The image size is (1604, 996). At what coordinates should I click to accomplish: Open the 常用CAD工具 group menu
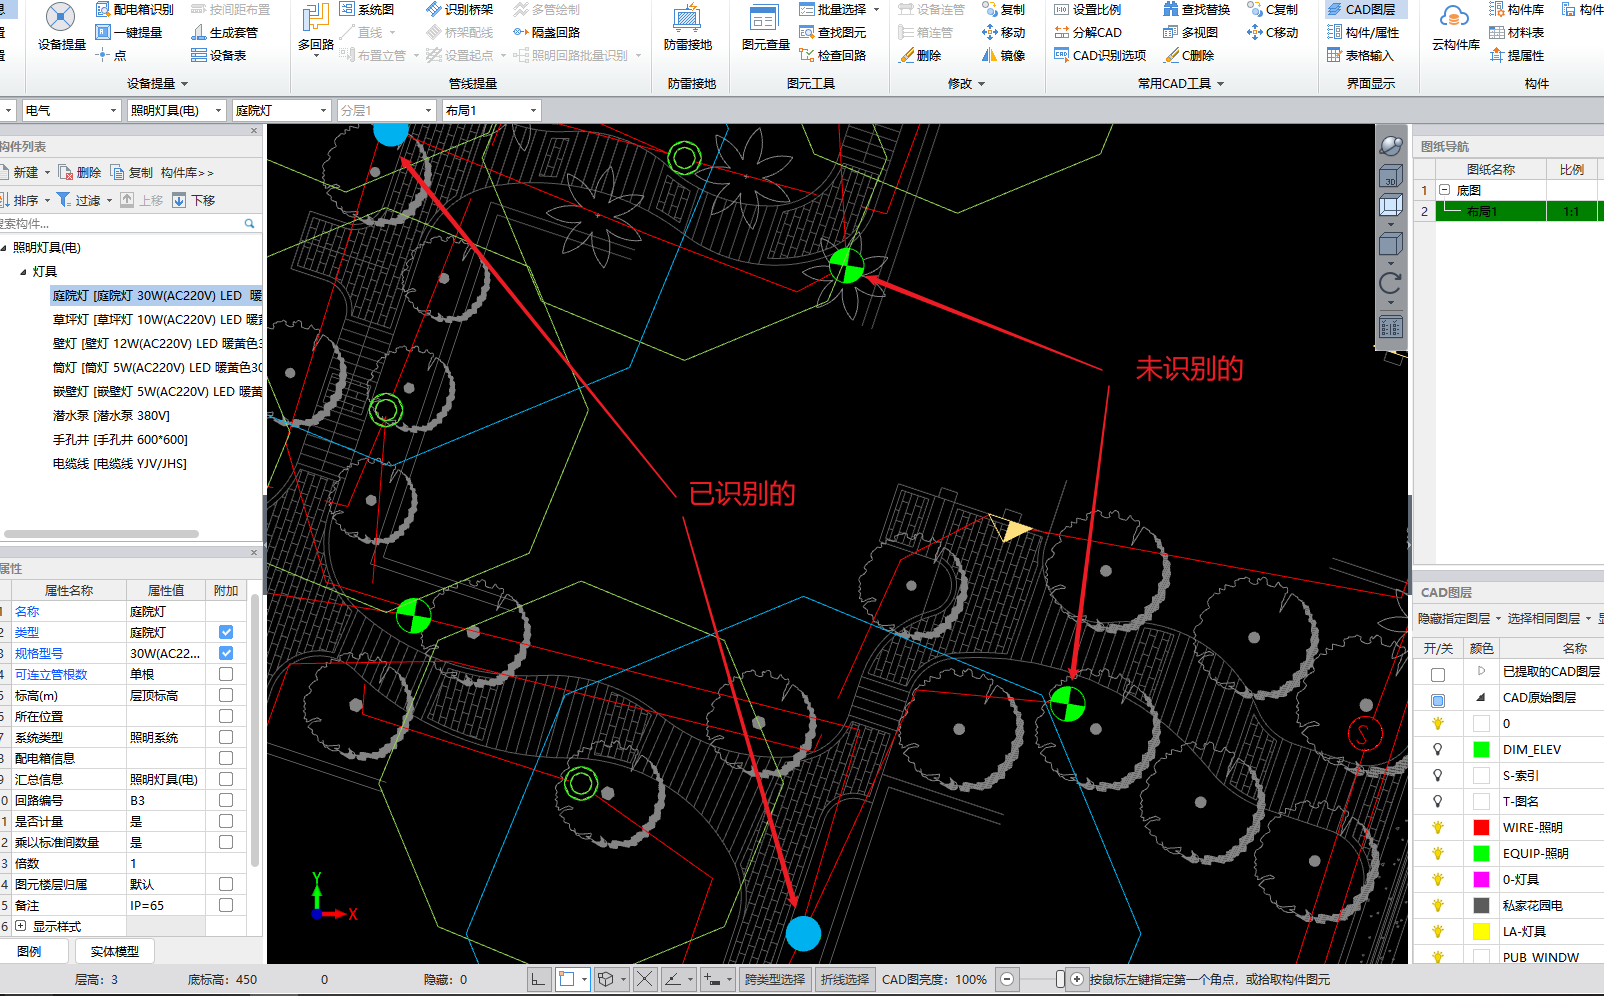coord(1181,84)
